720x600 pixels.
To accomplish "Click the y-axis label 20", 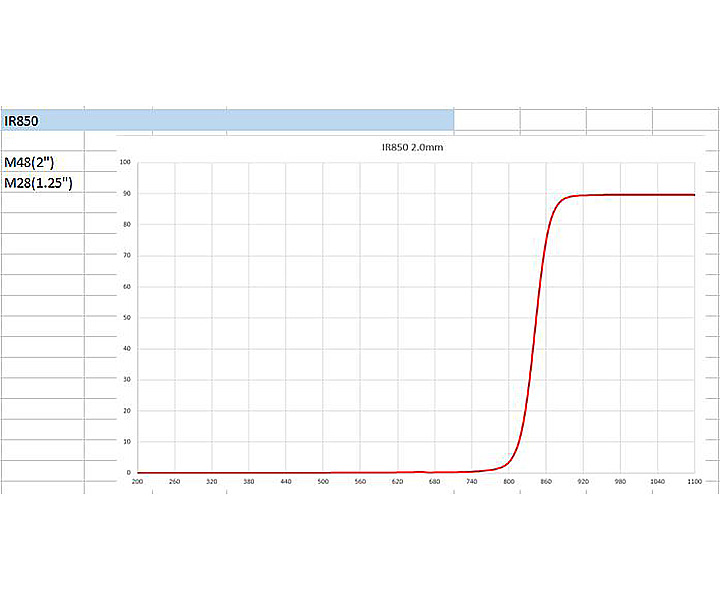I will 126,411.
